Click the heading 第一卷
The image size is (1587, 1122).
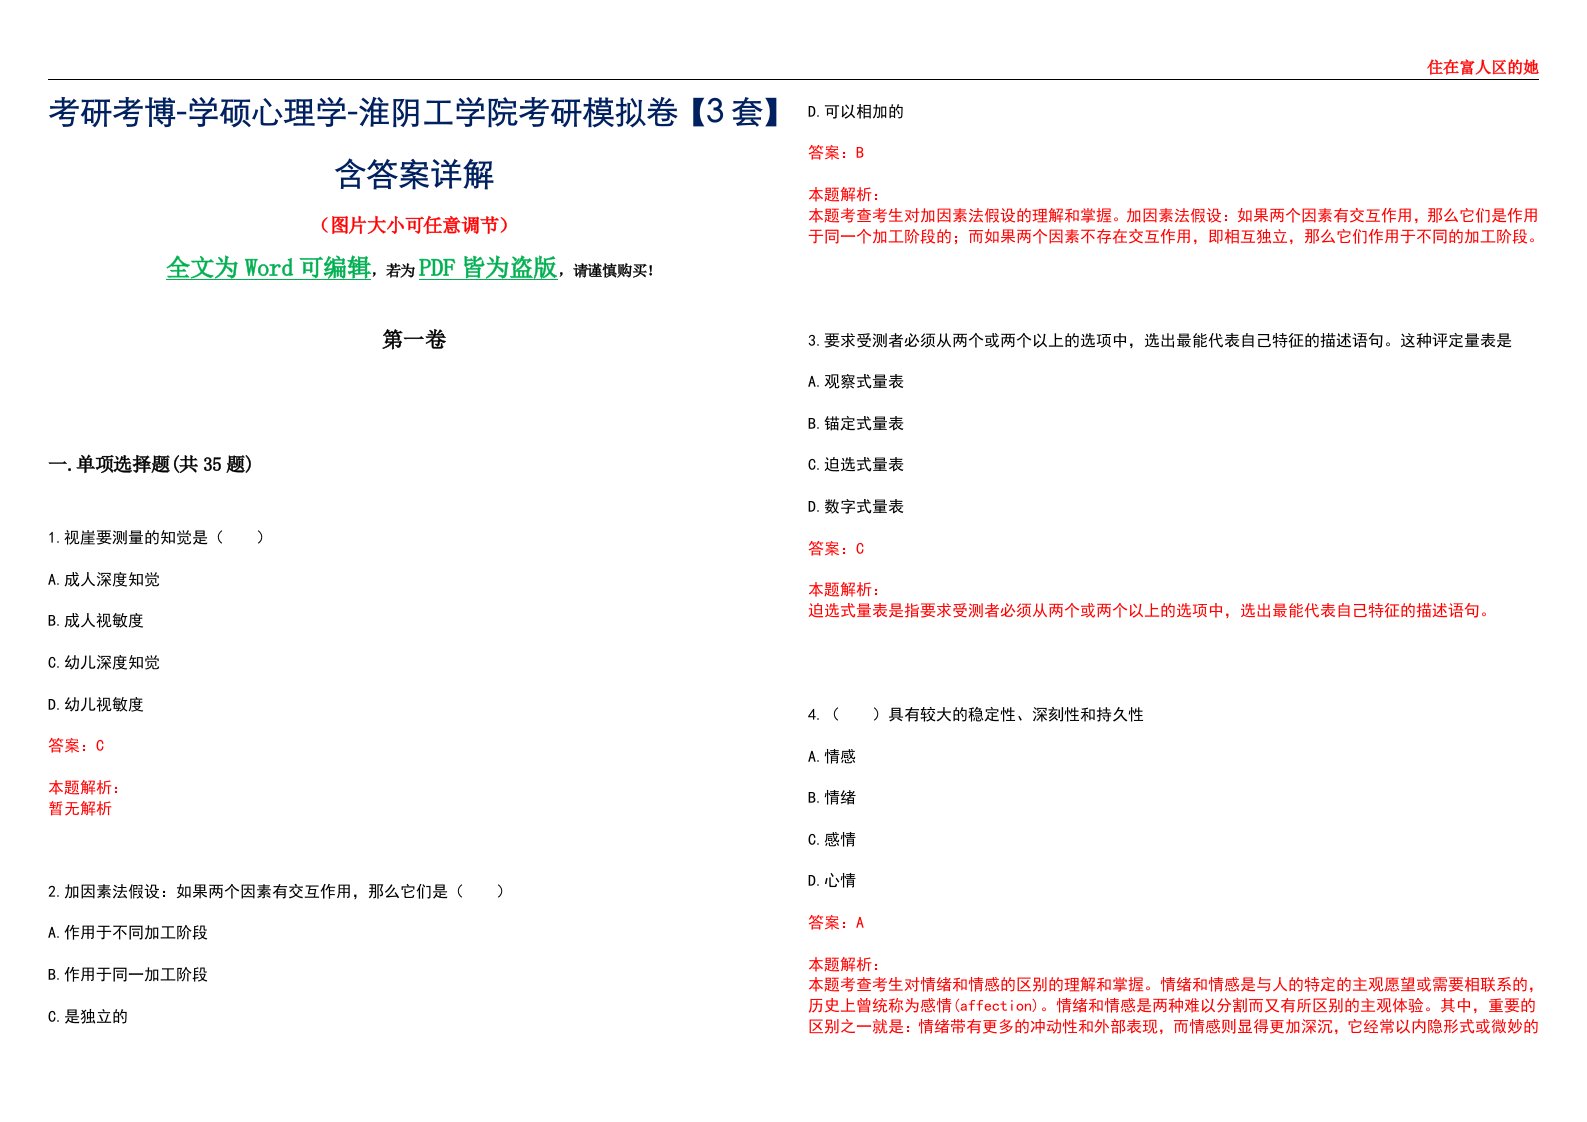[x=414, y=340]
